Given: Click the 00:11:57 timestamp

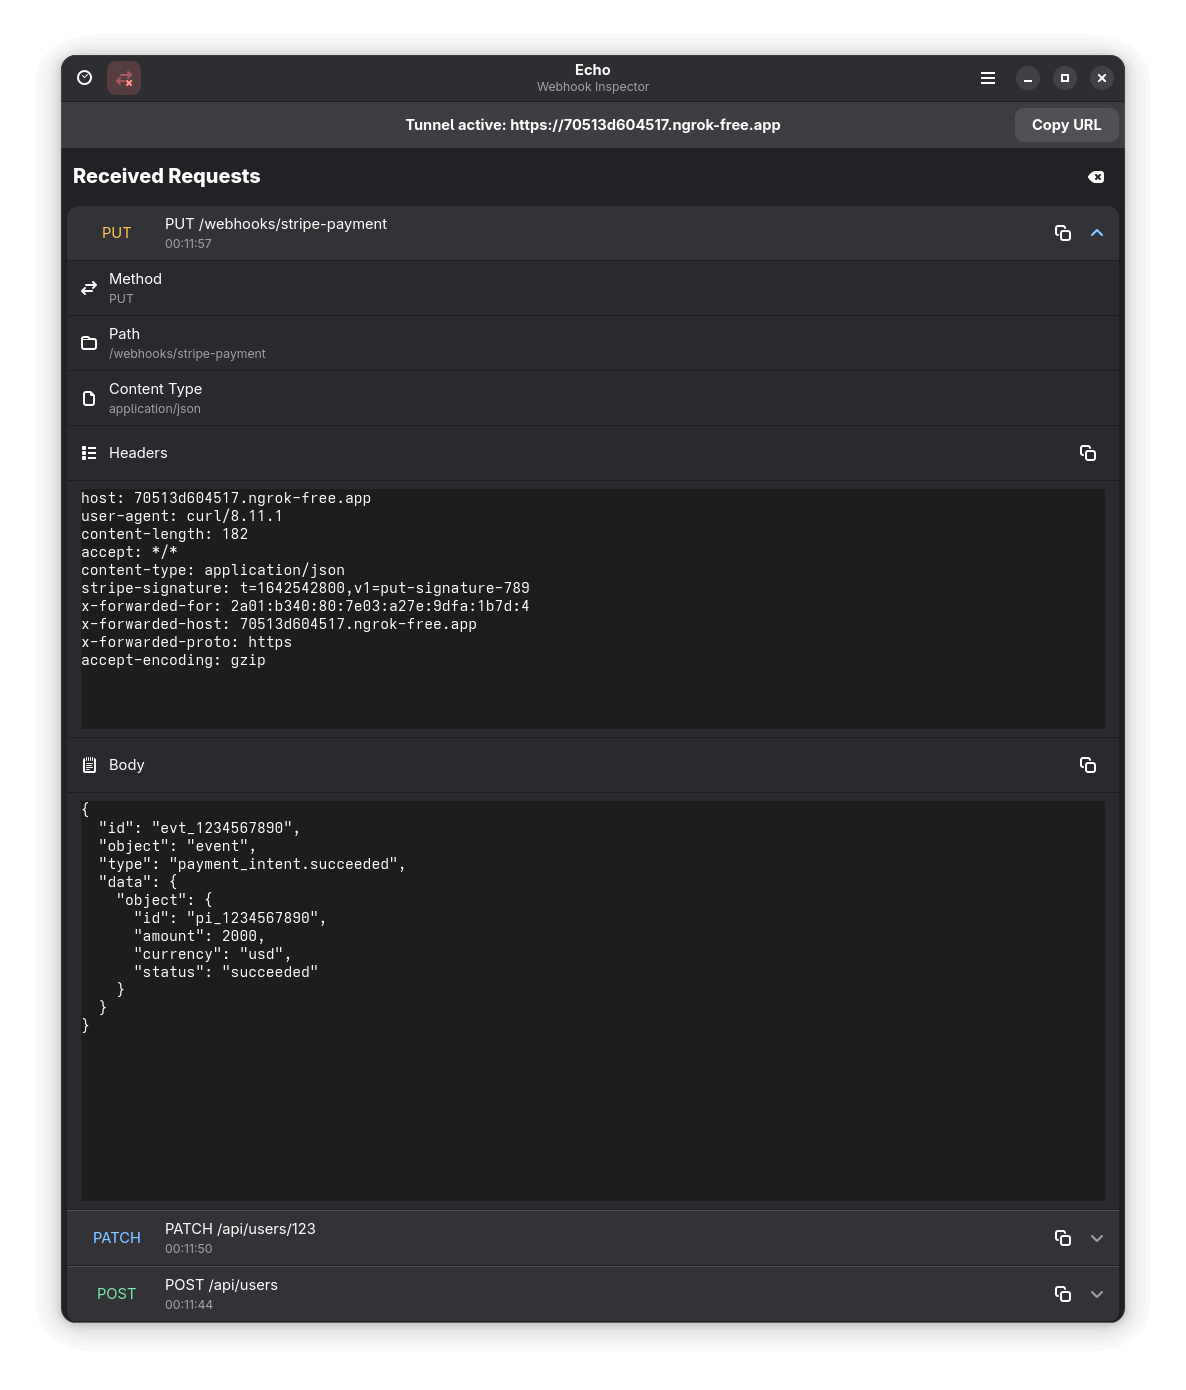Looking at the screenshot, I should click(188, 244).
